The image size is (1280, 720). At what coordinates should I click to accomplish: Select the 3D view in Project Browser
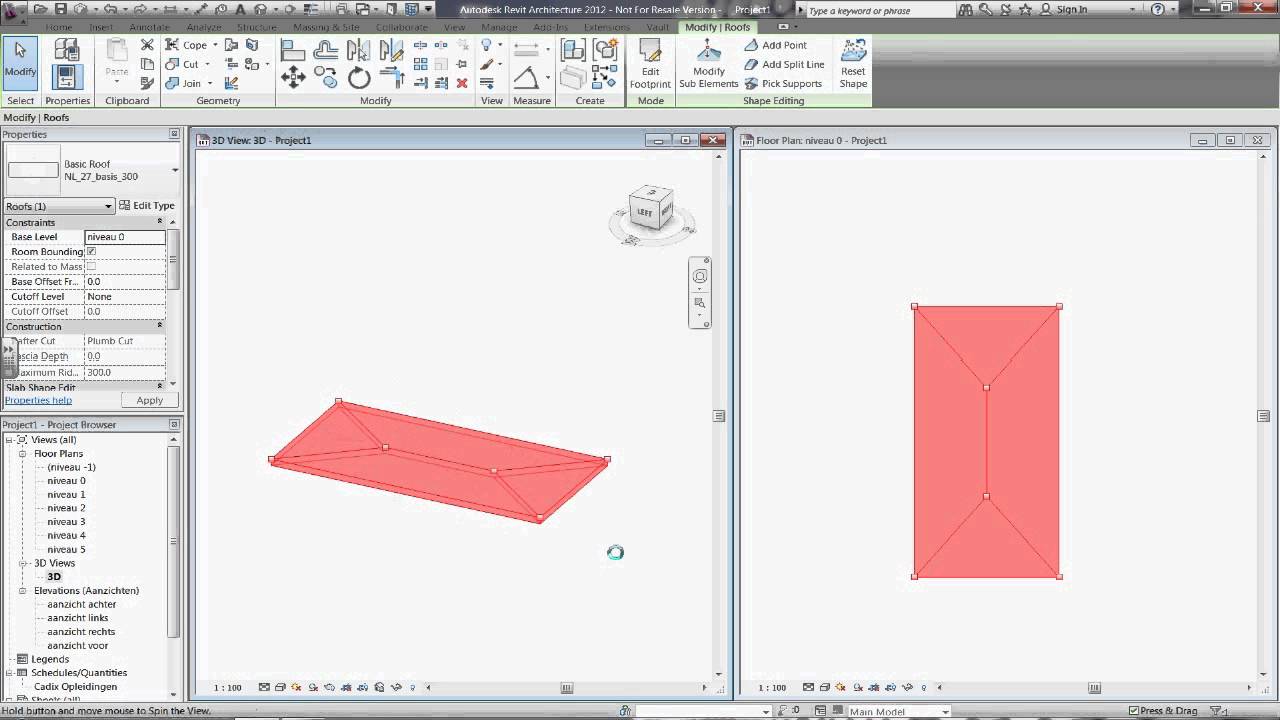(54, 577)
